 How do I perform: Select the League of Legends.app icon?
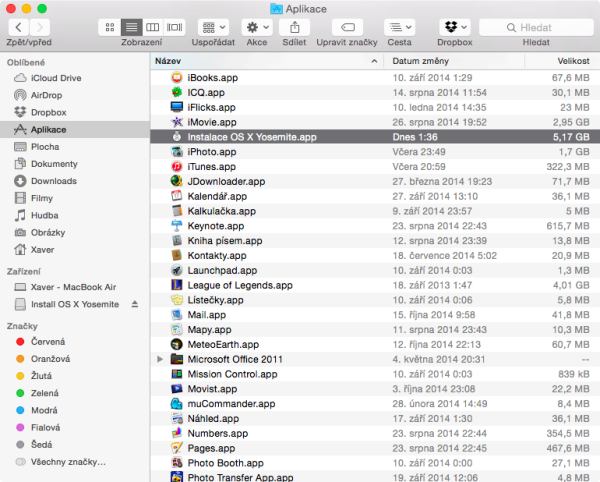point(175,286)
